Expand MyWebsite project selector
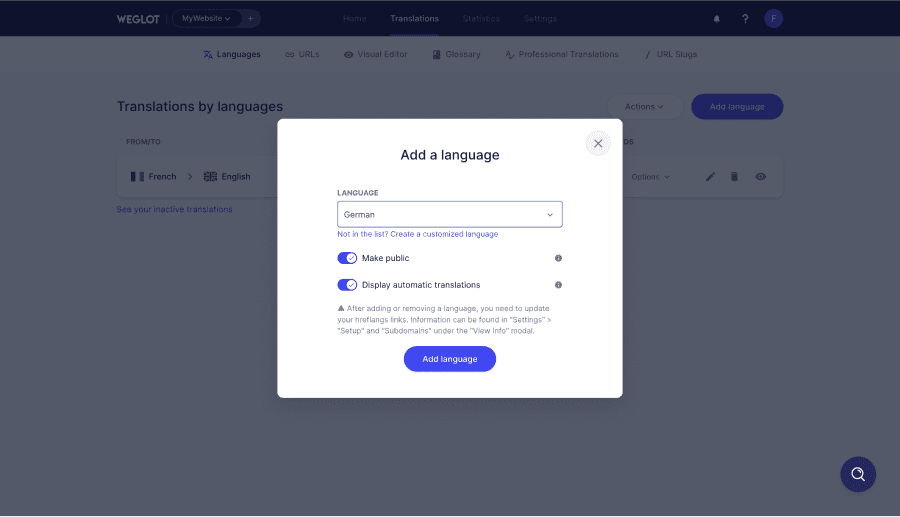This screenshot has width=900, height=517. coord(206,18)
